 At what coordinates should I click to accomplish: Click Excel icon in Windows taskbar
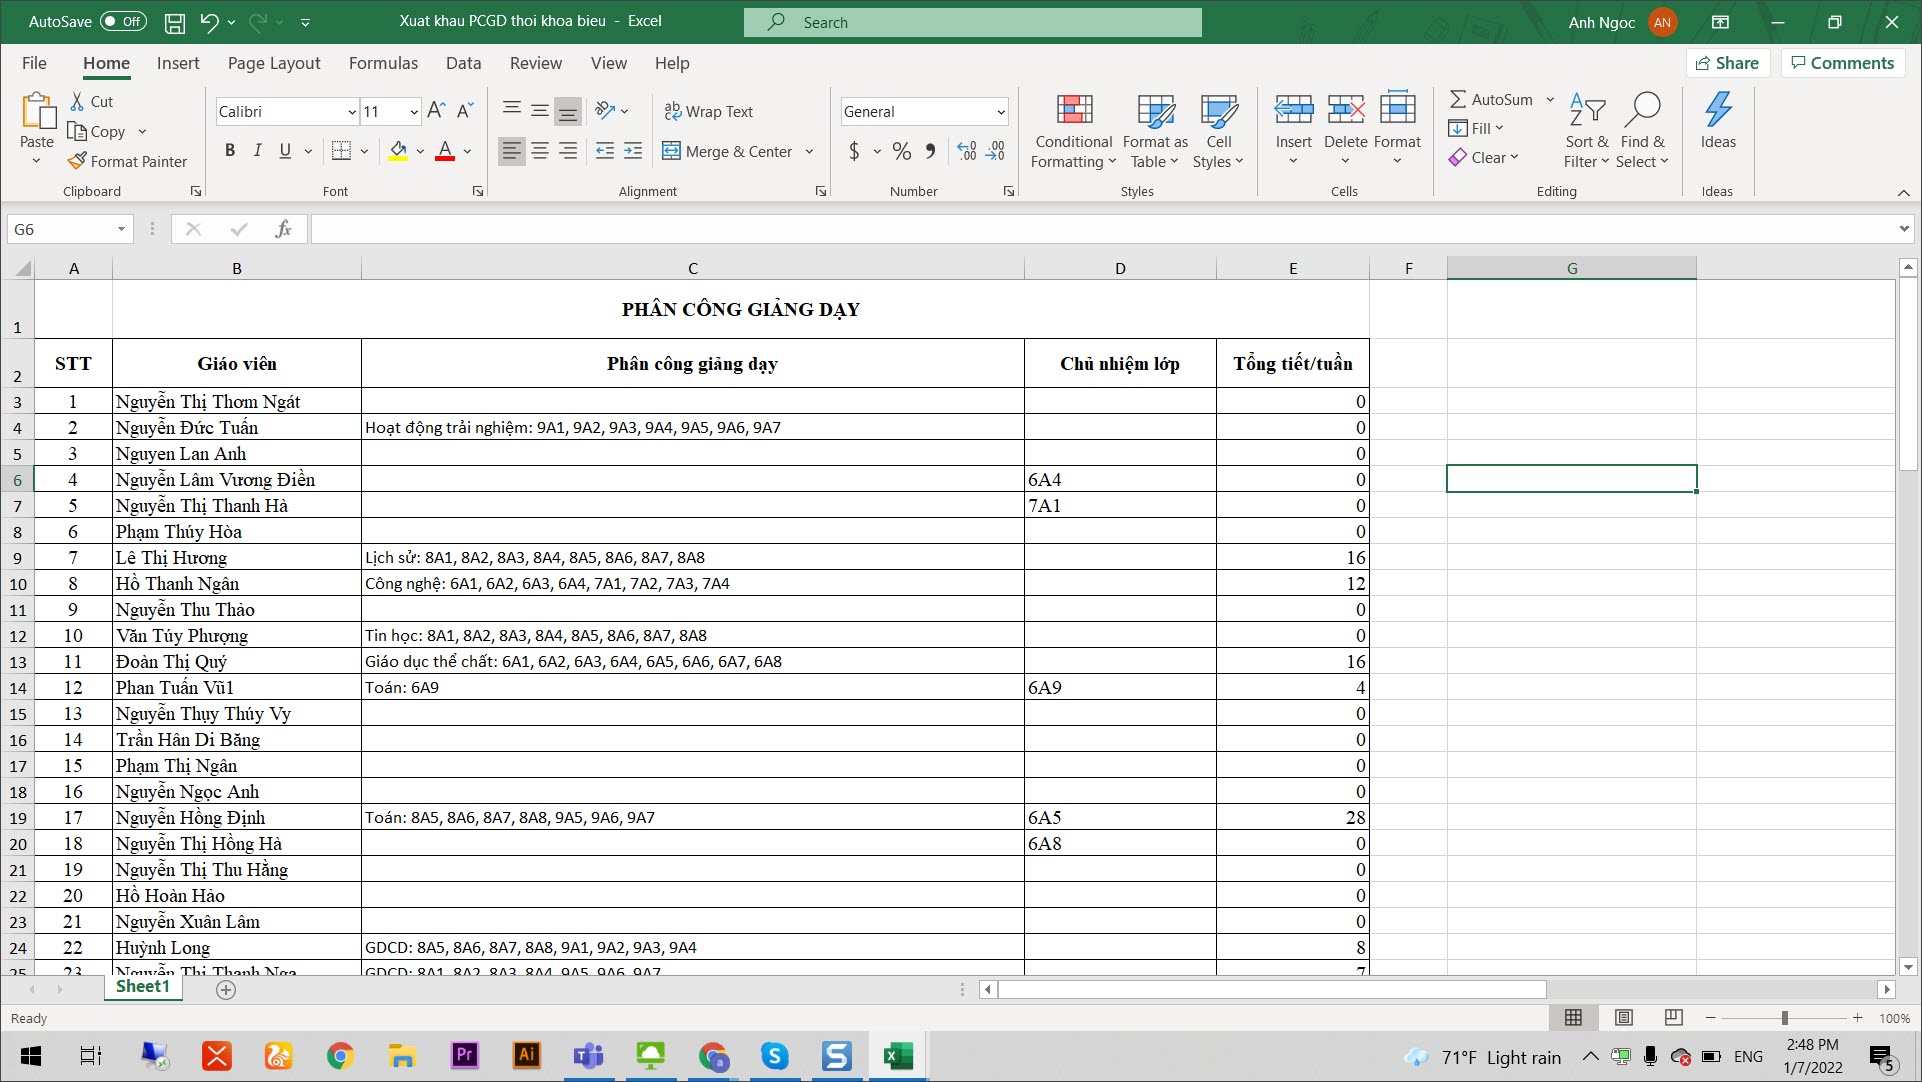897,1056
